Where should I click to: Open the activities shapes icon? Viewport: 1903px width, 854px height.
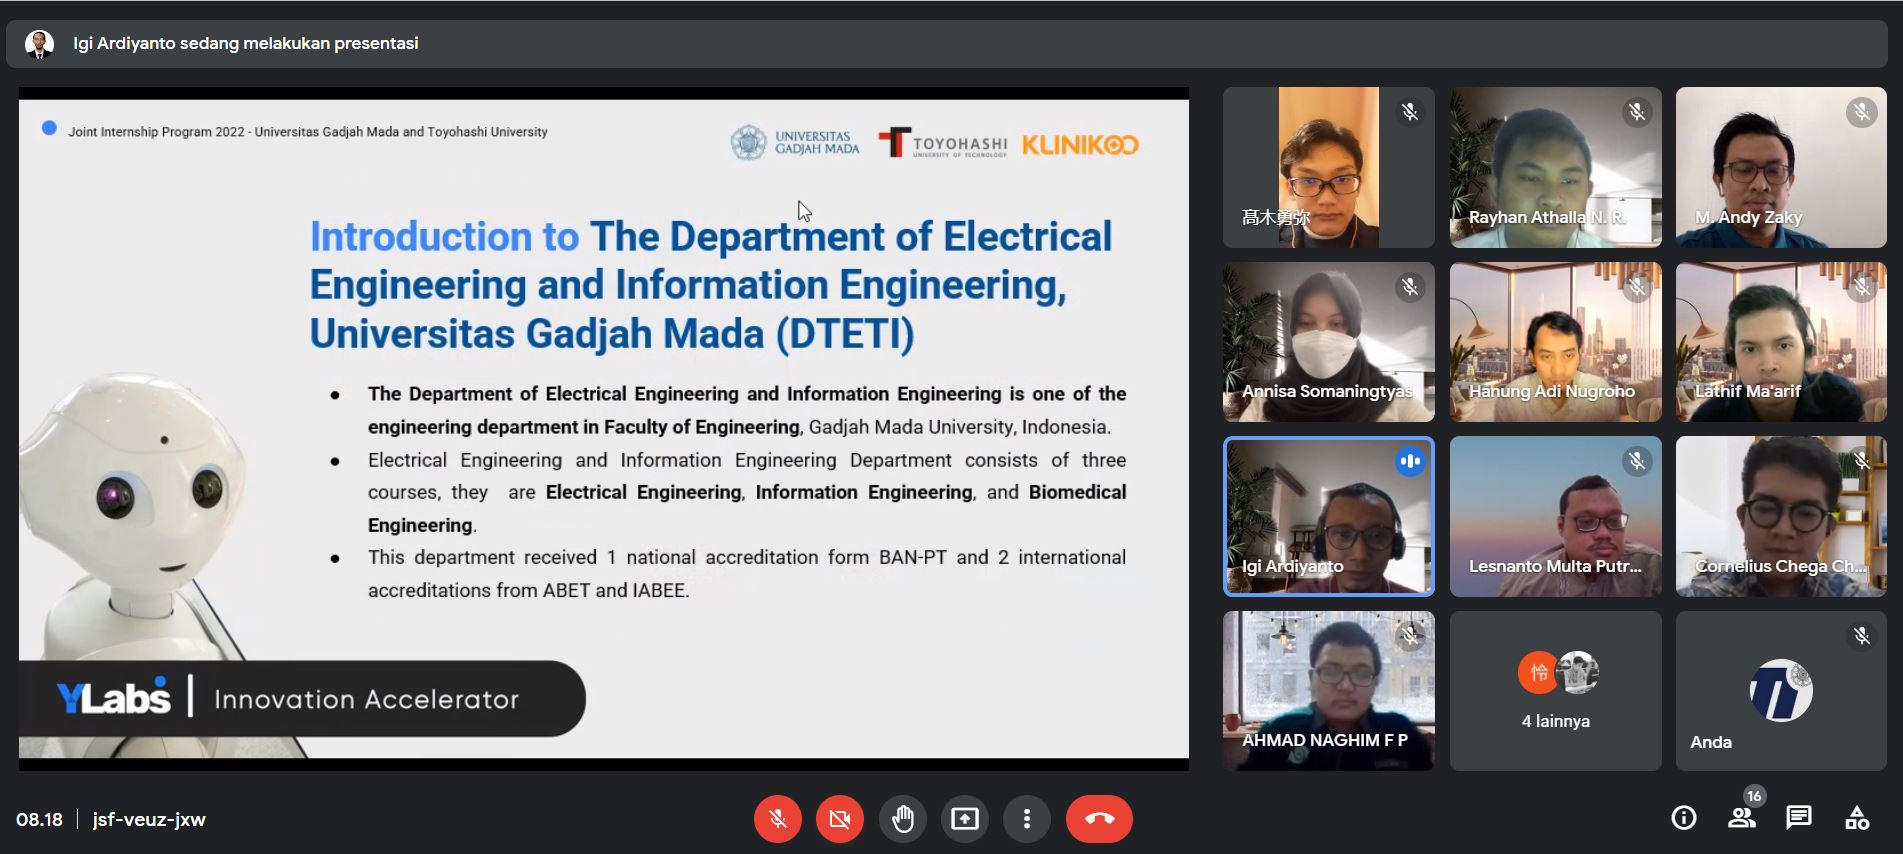[x=1857, y=818]
